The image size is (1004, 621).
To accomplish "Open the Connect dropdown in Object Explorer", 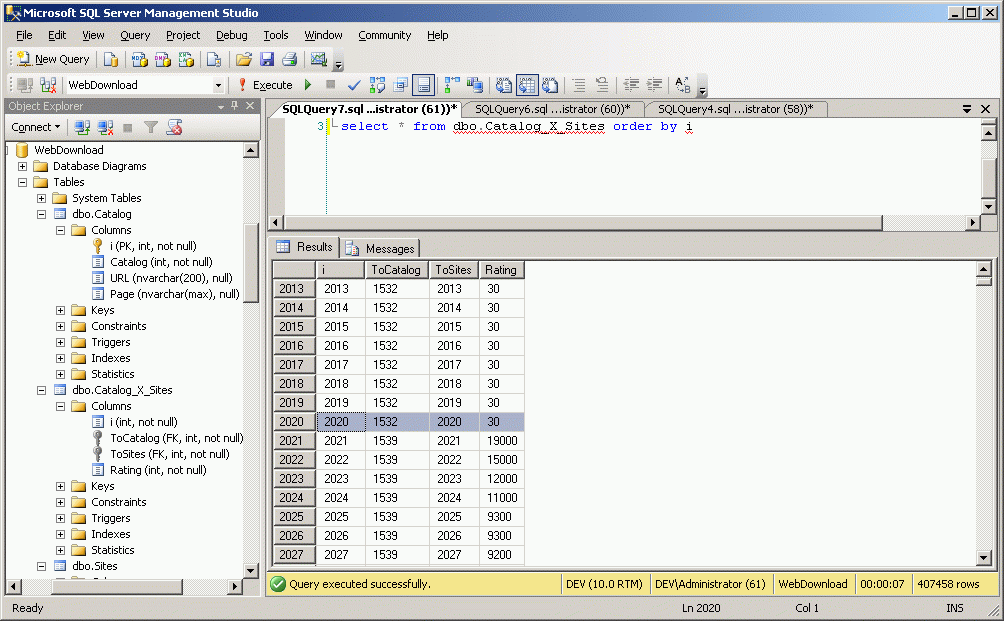I will coord(36,127).
